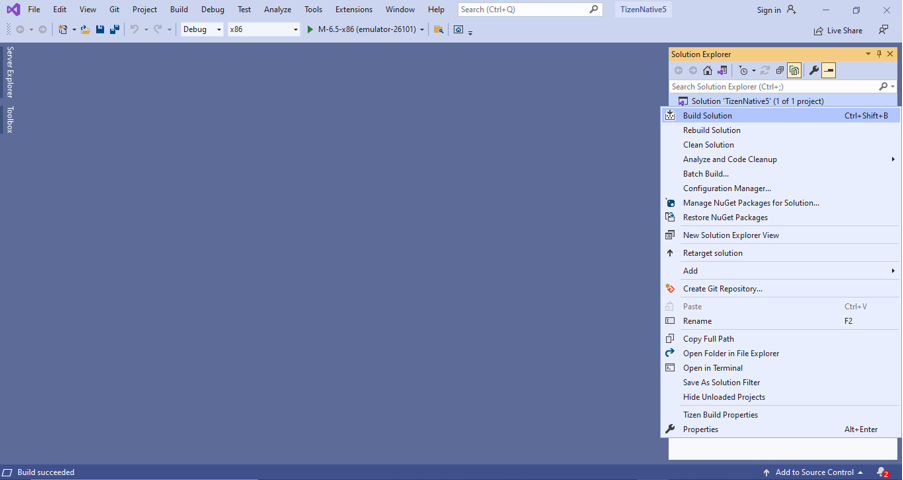The width and height of the screenshot is (903, 480).
Task: Click the Search Solution Explorer field
Action: coord(770,87)
